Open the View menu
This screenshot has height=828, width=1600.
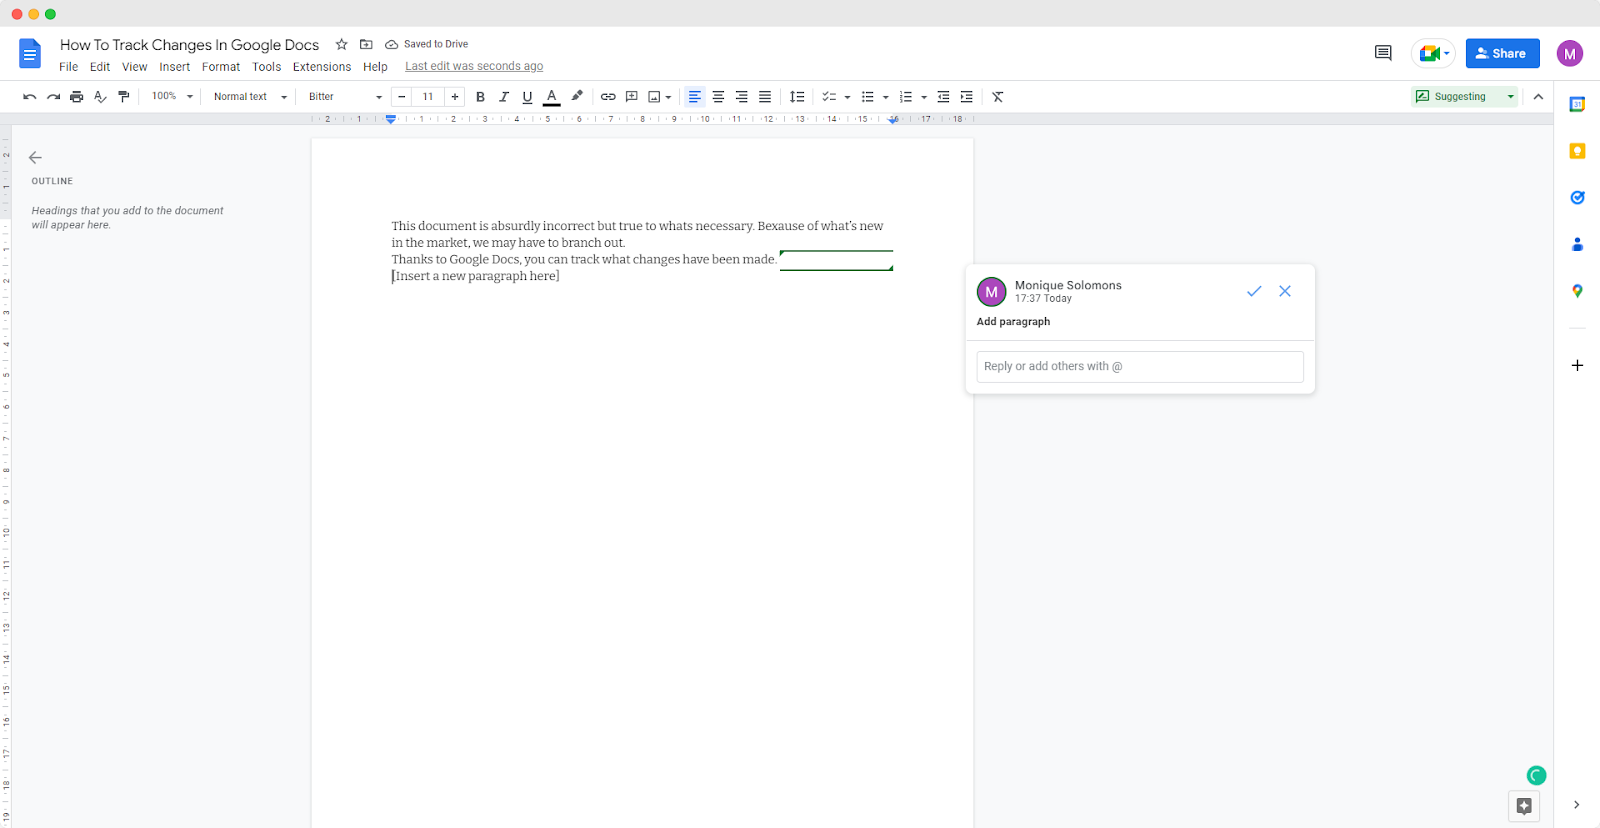click(134, 67)
